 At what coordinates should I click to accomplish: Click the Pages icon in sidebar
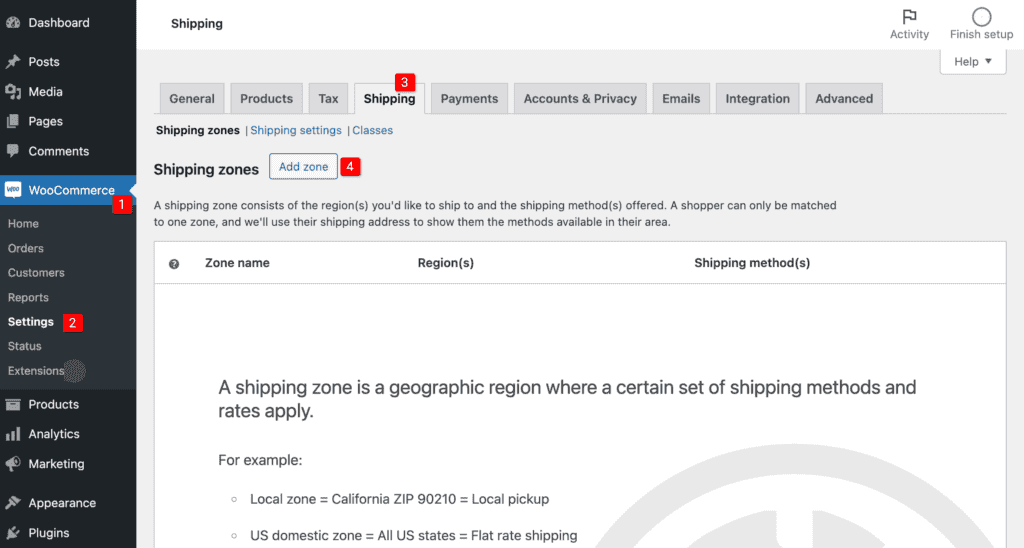point(13,122)
